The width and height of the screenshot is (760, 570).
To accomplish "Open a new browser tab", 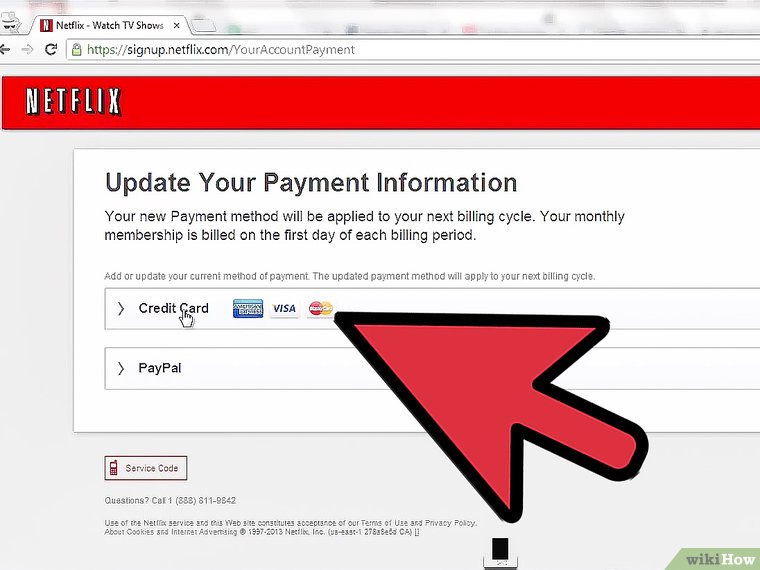I will pos(203,25).
